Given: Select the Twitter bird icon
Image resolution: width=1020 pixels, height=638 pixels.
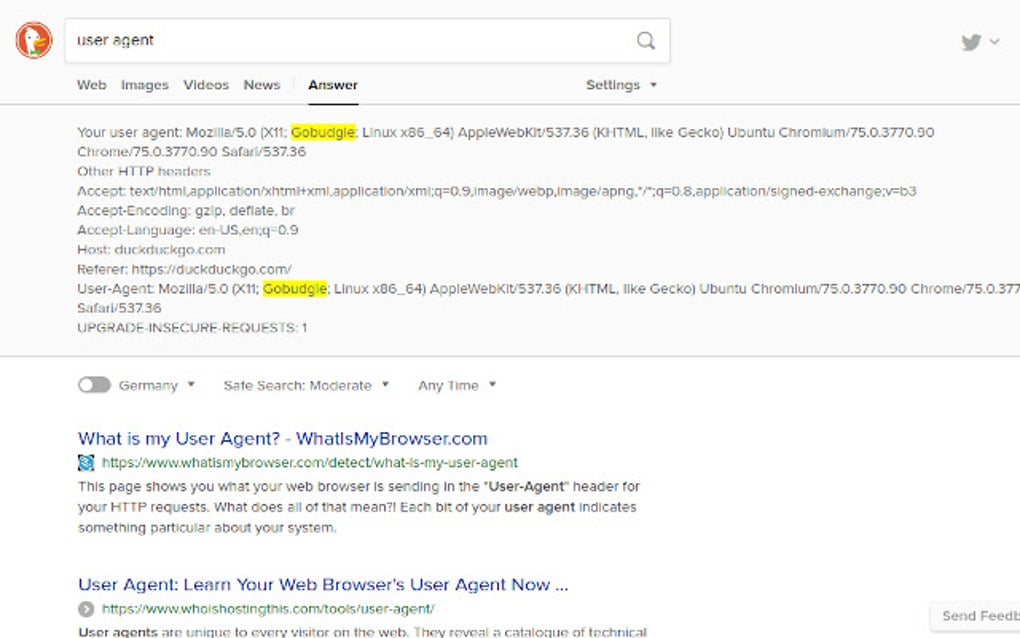Looking at the screenshot, I should (969, 42).
